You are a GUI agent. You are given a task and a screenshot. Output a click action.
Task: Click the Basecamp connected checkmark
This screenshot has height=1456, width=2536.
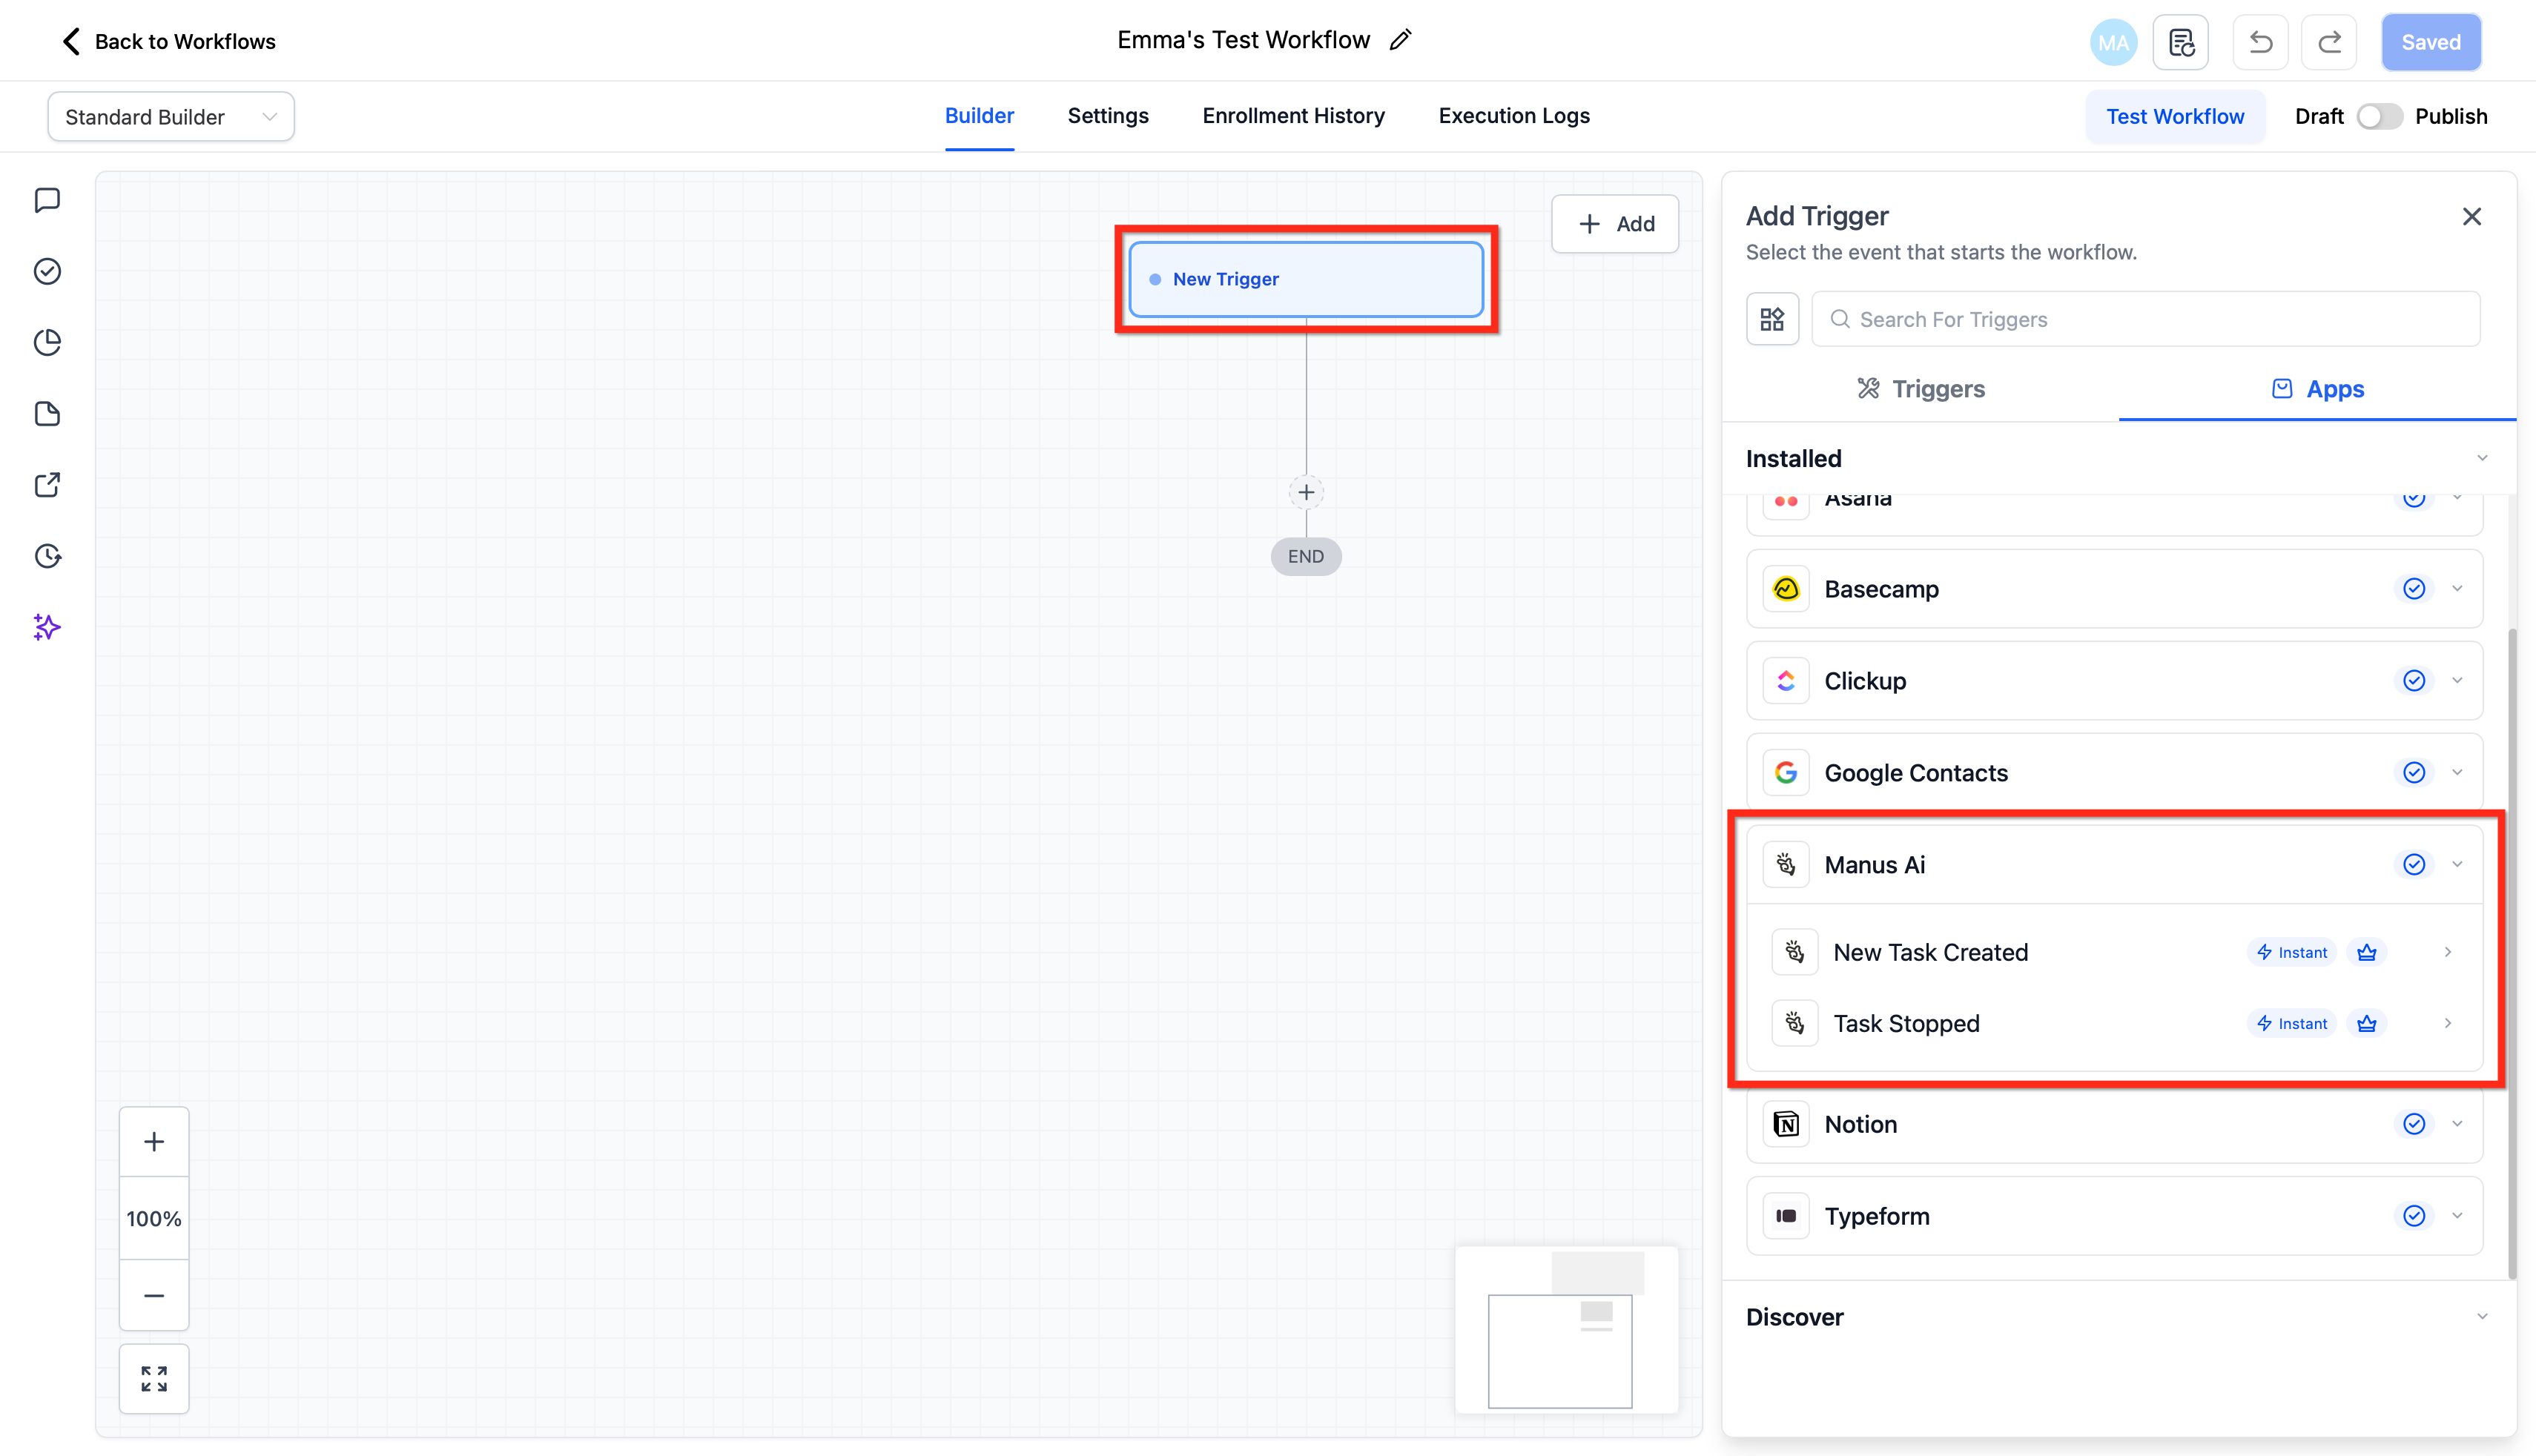click(2414, 589)
